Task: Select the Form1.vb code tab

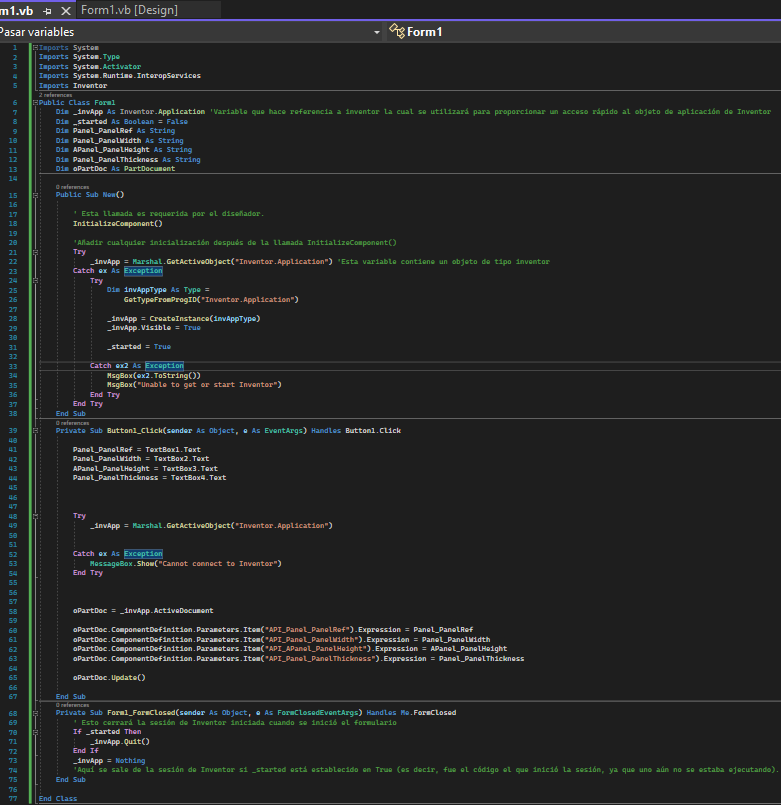Action: click(16, 10)
